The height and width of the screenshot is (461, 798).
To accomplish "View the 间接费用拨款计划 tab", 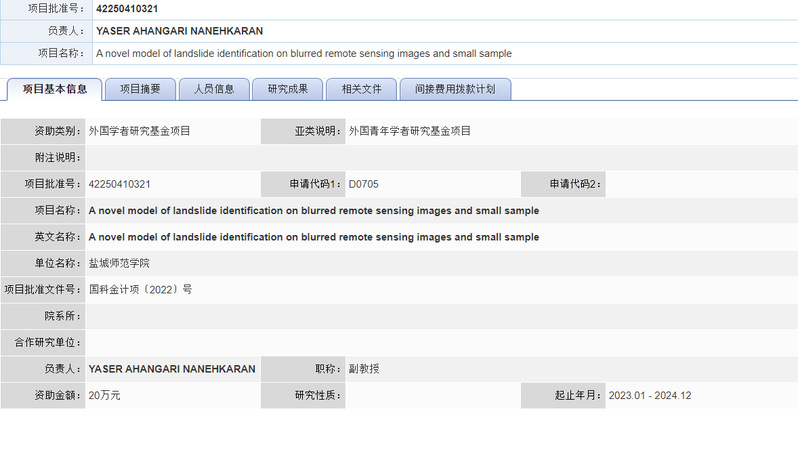I will tap(455, 89).
